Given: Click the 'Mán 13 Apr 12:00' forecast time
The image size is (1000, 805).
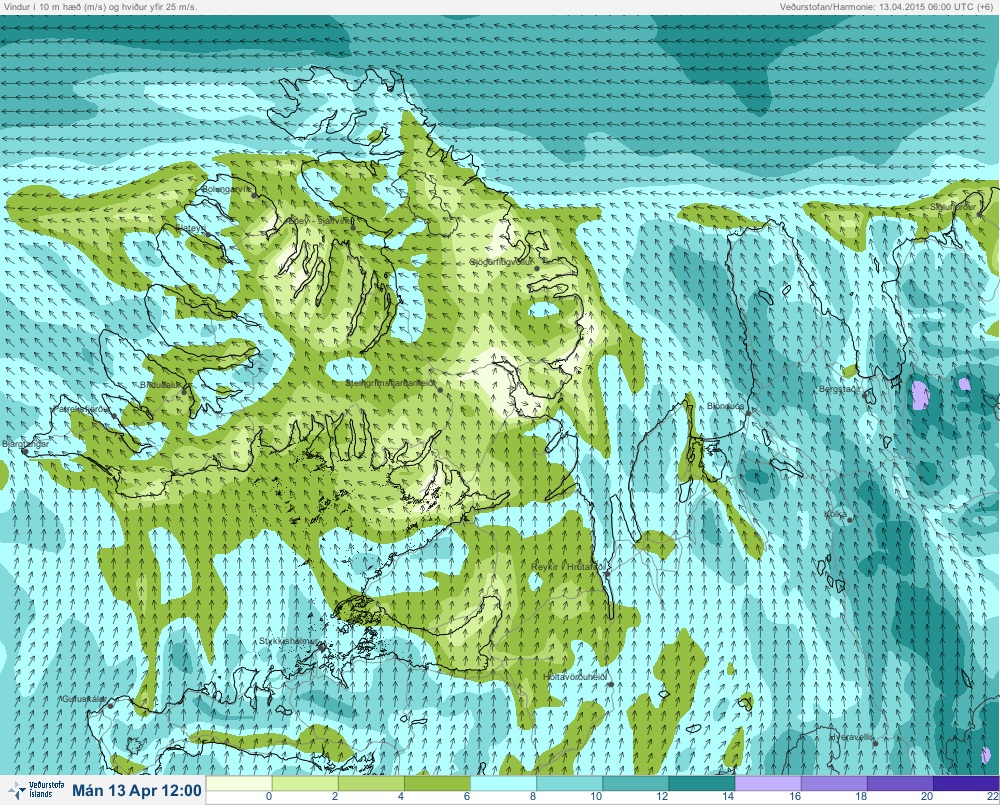Looking at the screenshot, I should point(136,790).
